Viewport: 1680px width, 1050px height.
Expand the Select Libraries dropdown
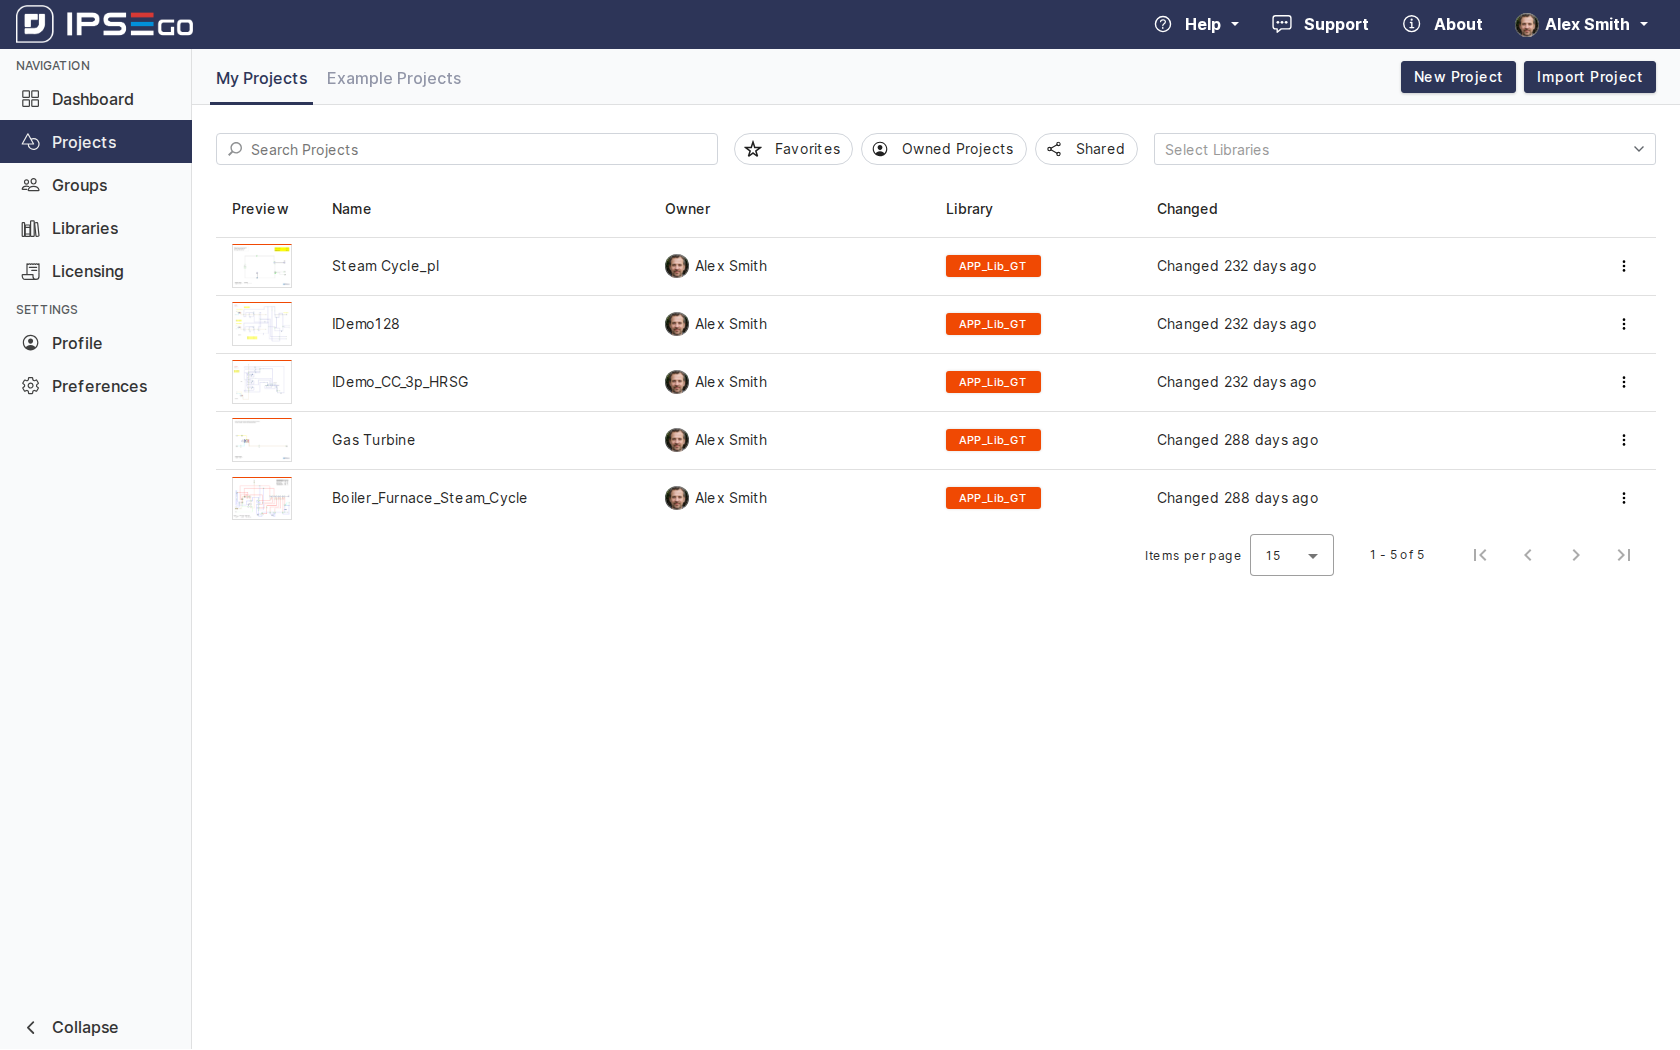[x=1404, y=149]
